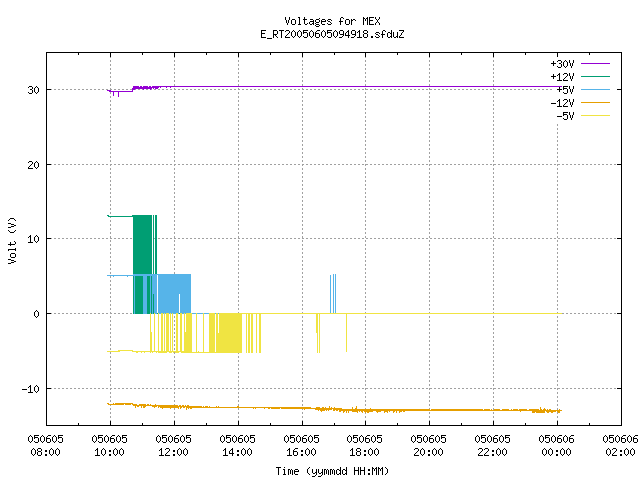The height and width of the screenshot is (480, 640).
Task: Click the green +12V legend line sample
Action: tap(596, 76)
